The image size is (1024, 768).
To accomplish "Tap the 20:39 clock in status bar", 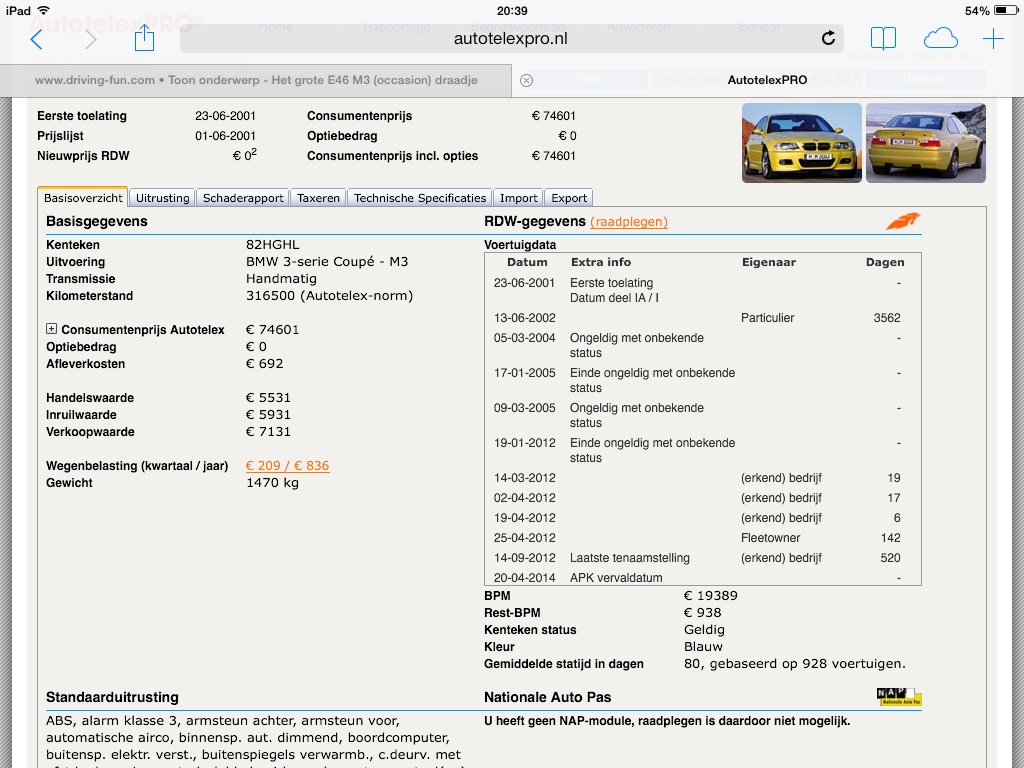I will (x=512, y=10).
